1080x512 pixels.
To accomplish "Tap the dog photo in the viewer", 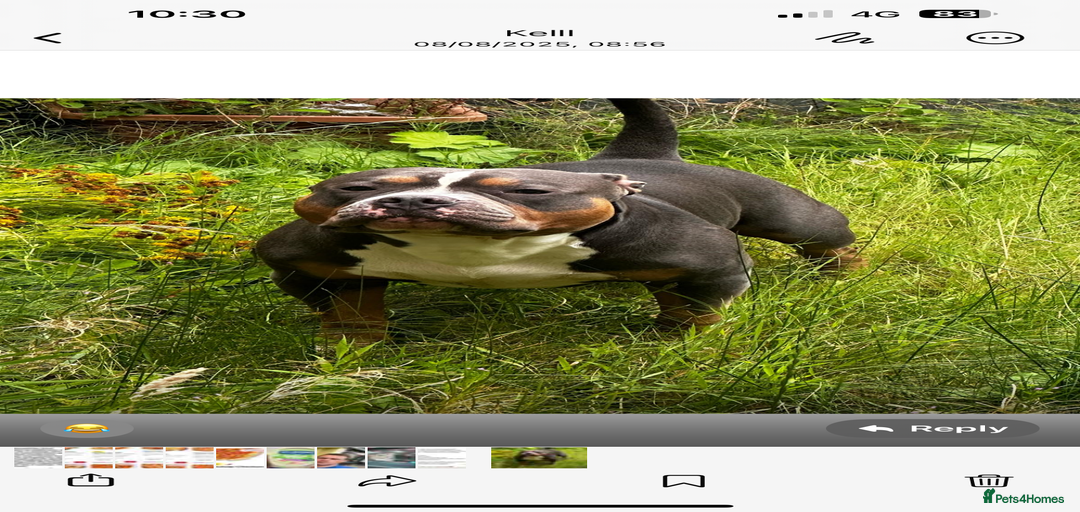I will [x=540, y=256].
